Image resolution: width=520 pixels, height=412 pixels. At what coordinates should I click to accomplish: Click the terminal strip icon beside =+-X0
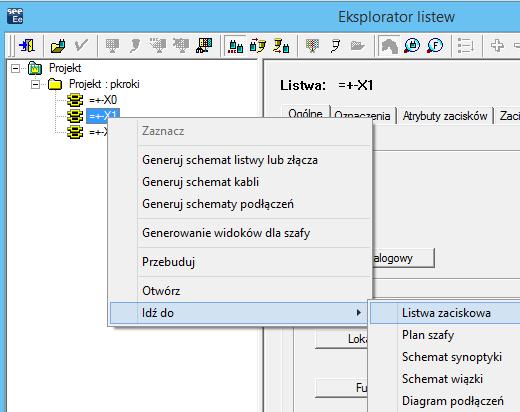(x=75, y=100)
